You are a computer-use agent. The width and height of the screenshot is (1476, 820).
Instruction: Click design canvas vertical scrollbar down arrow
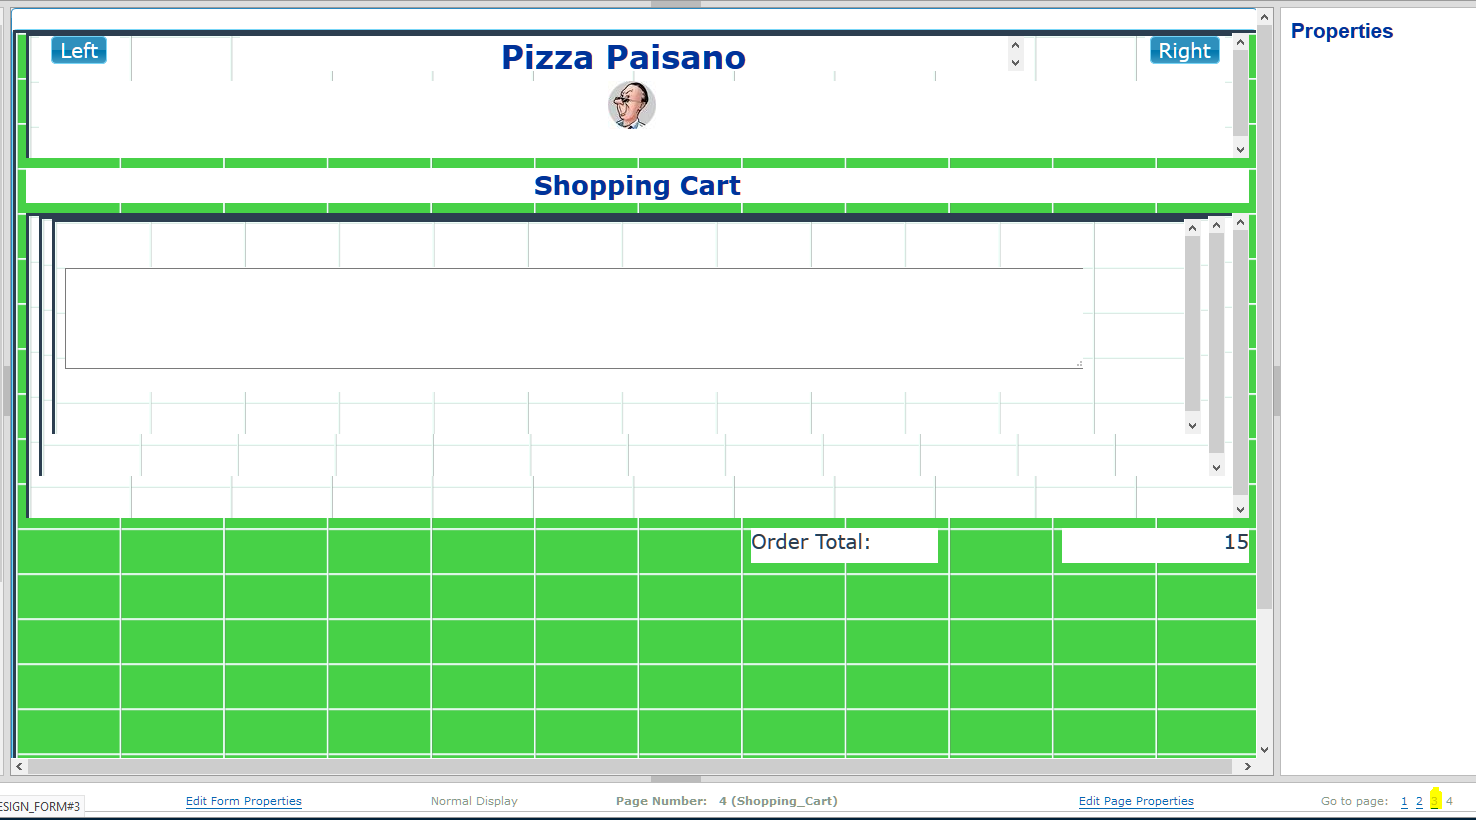point(1264,750)
